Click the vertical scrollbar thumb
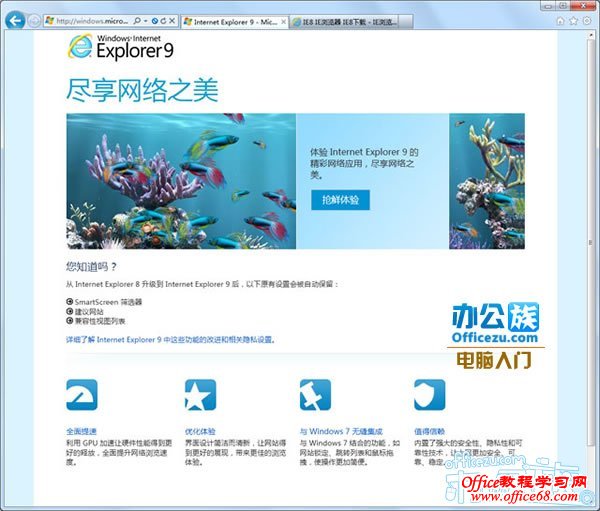The height and width of the screenshot is (511, 600). click(590, 242)
